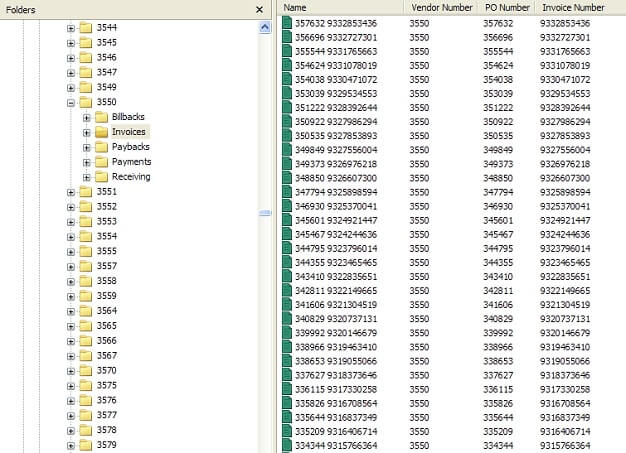The height and width of the screenshot is (453, 626).
Task: Click folder icon for 3570
Action: point(86,370)
